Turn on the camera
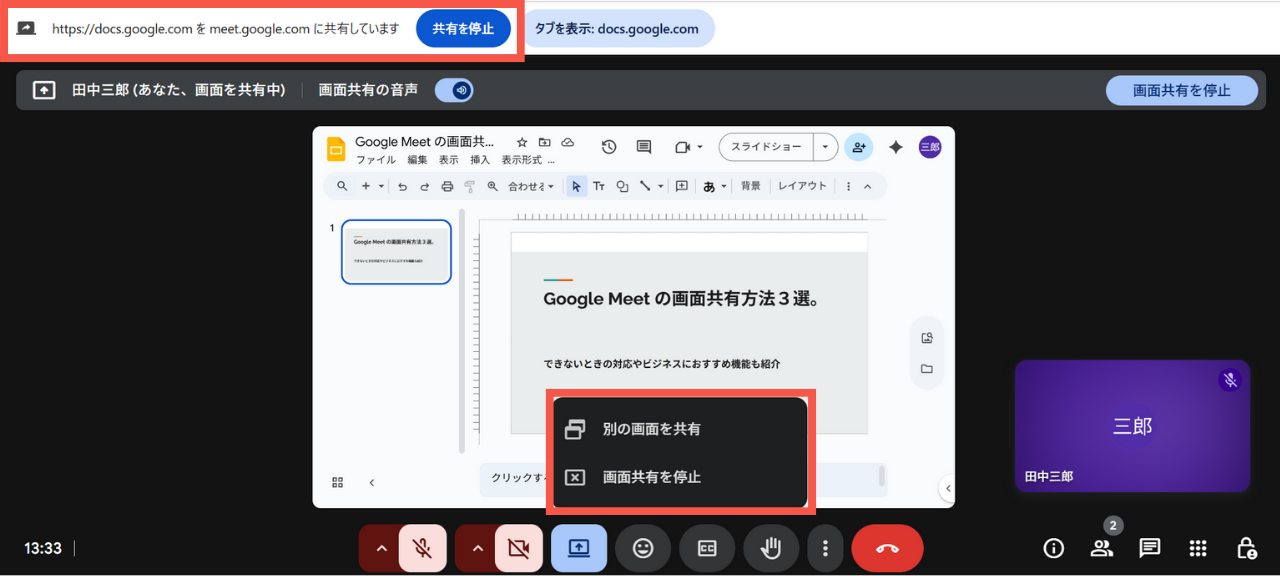The height and width of the screenshot is (576, 1280). click(519, 548)
